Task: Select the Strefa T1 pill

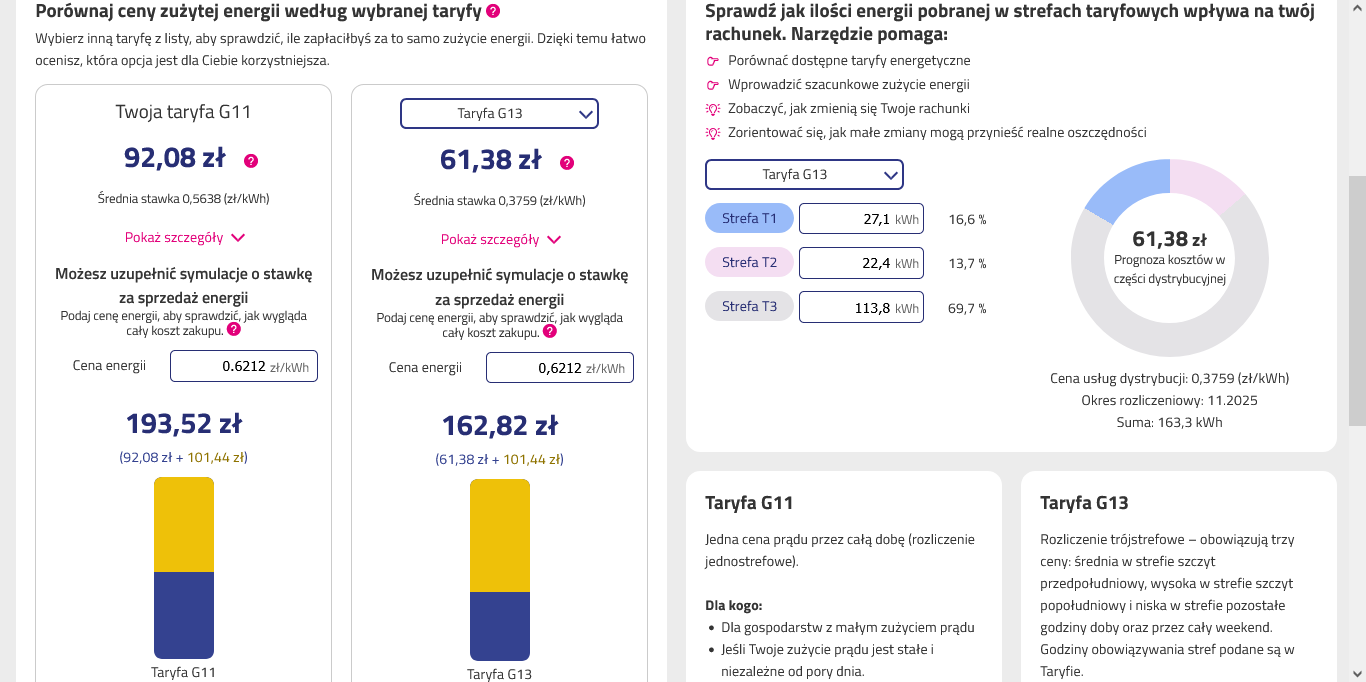Action: tap(749, 218)
